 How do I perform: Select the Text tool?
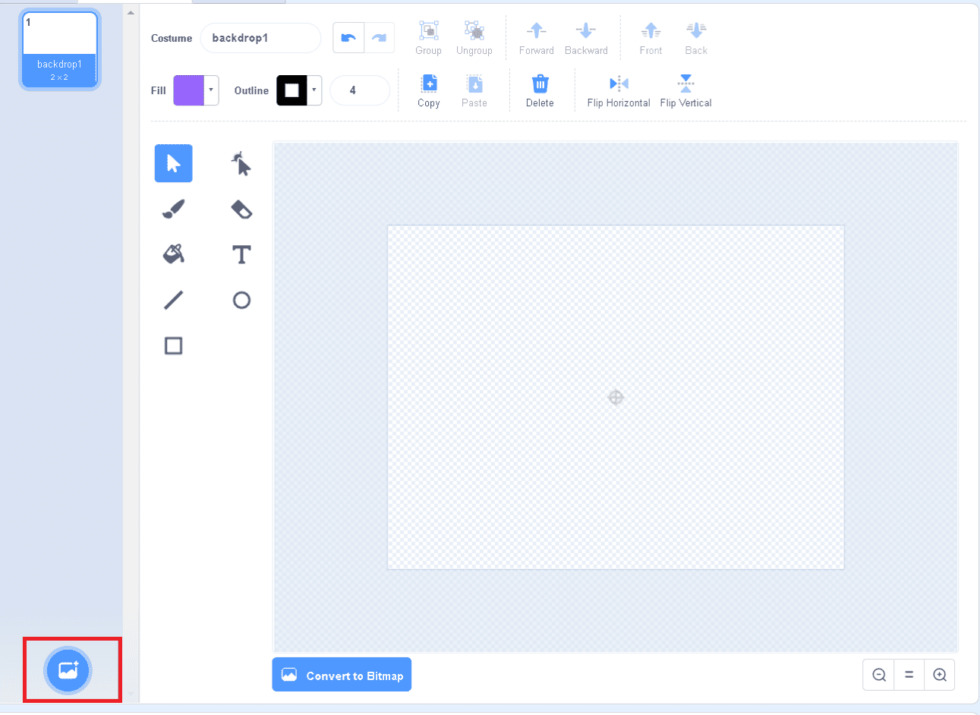[241, 254]
